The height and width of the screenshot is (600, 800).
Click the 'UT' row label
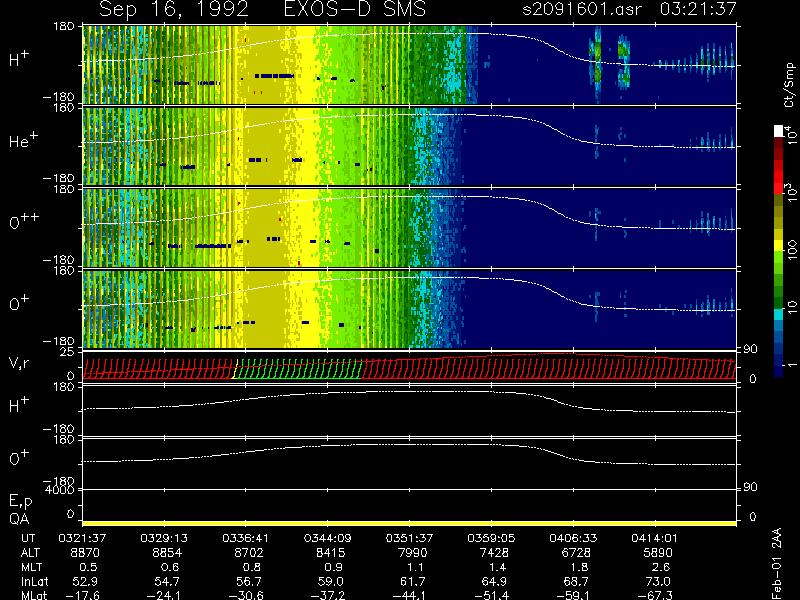point(29,538)
